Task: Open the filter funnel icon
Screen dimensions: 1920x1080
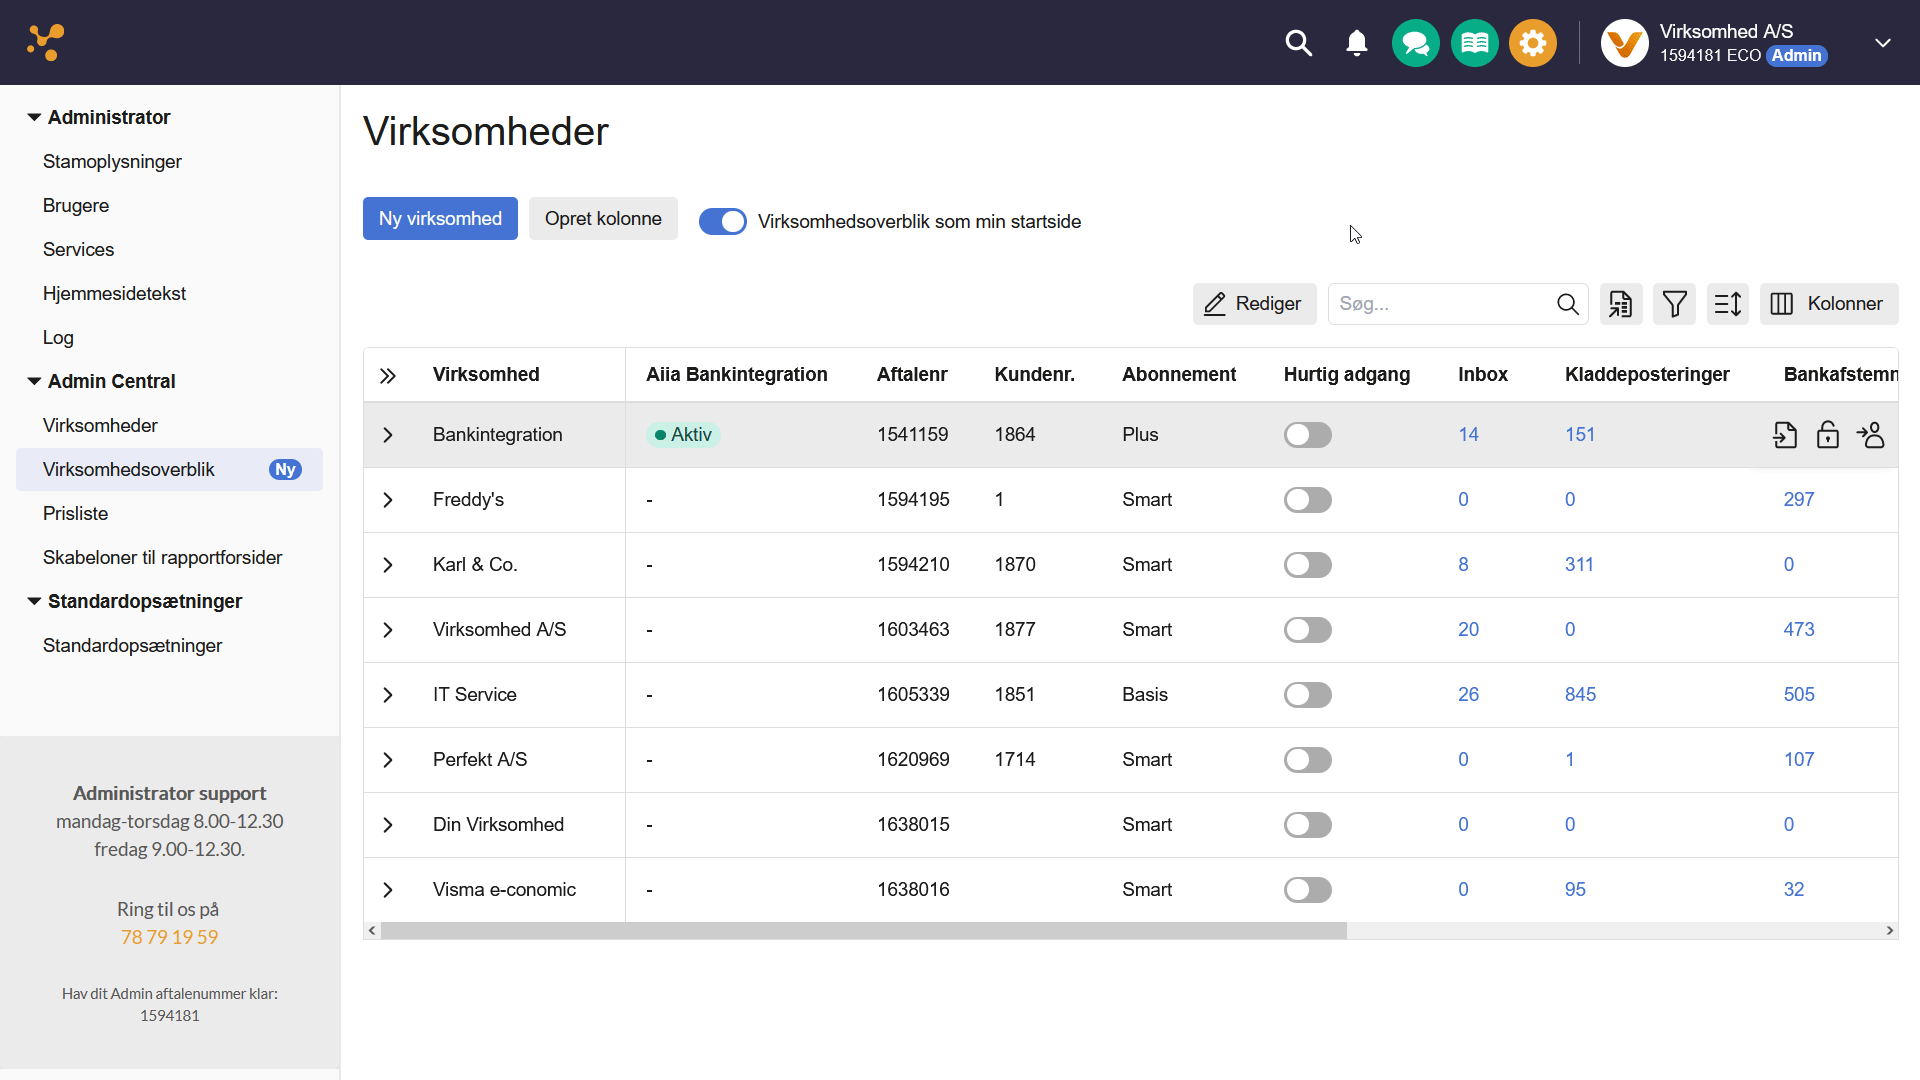Action: [x=1674, y=304]
